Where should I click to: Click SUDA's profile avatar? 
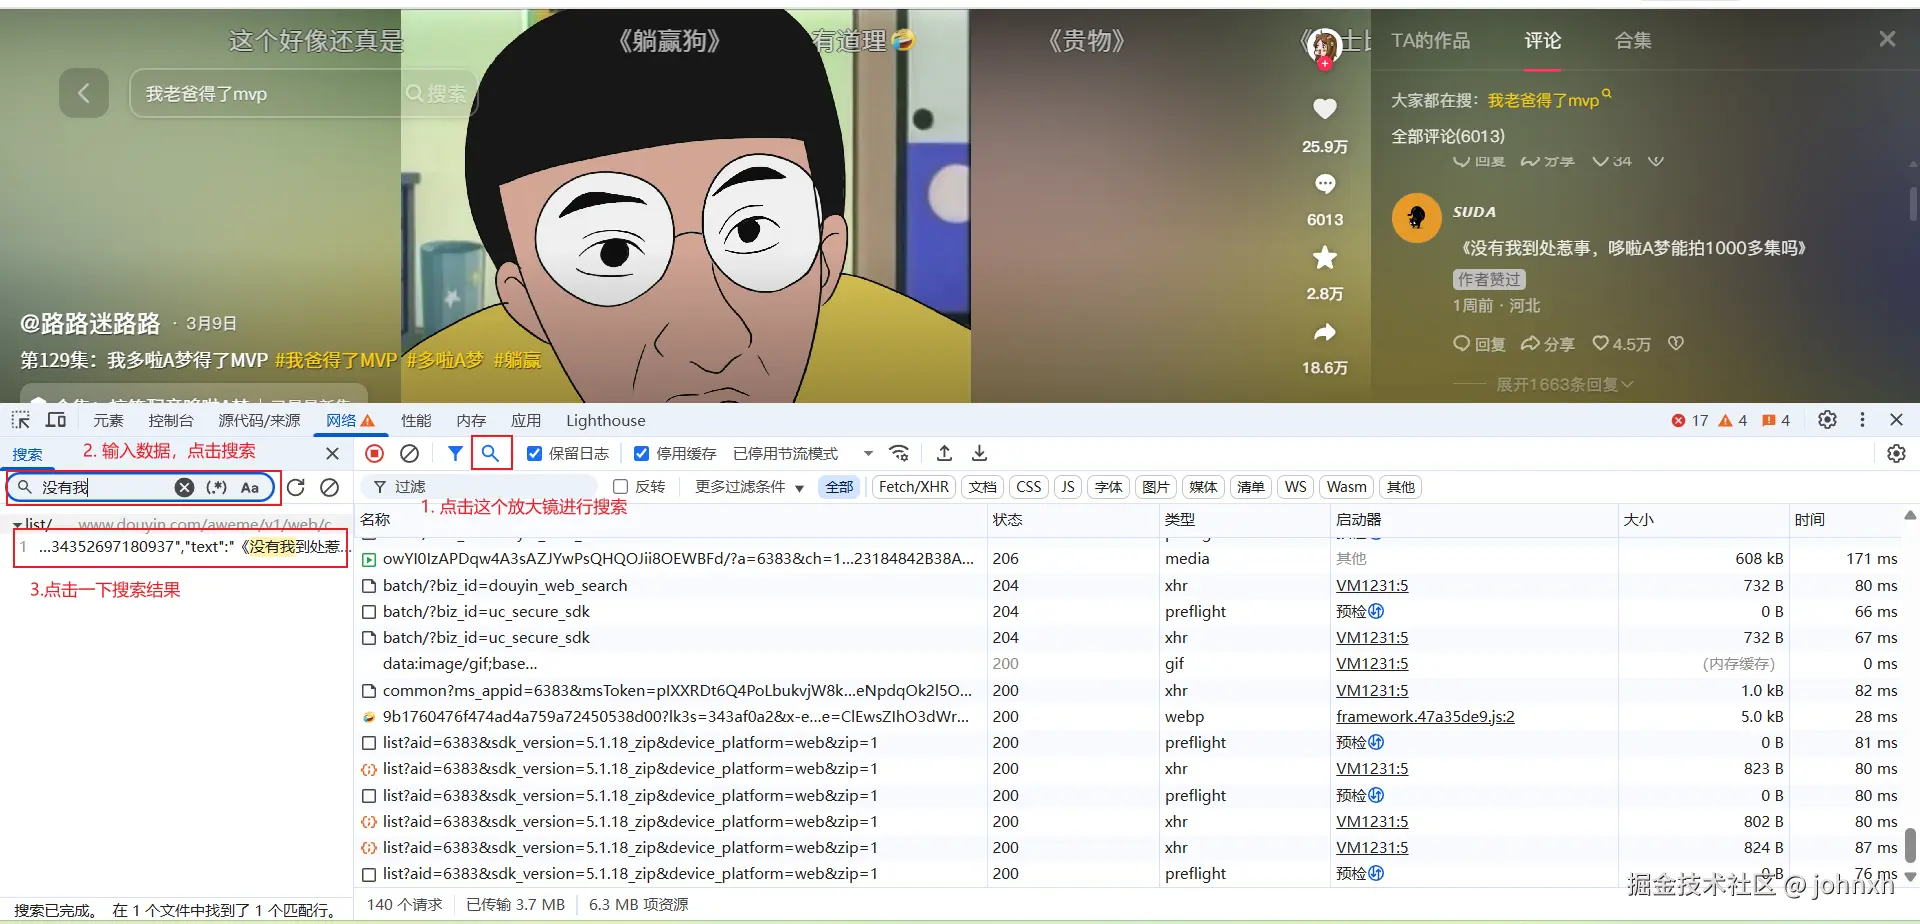[x=1417, y=217]
